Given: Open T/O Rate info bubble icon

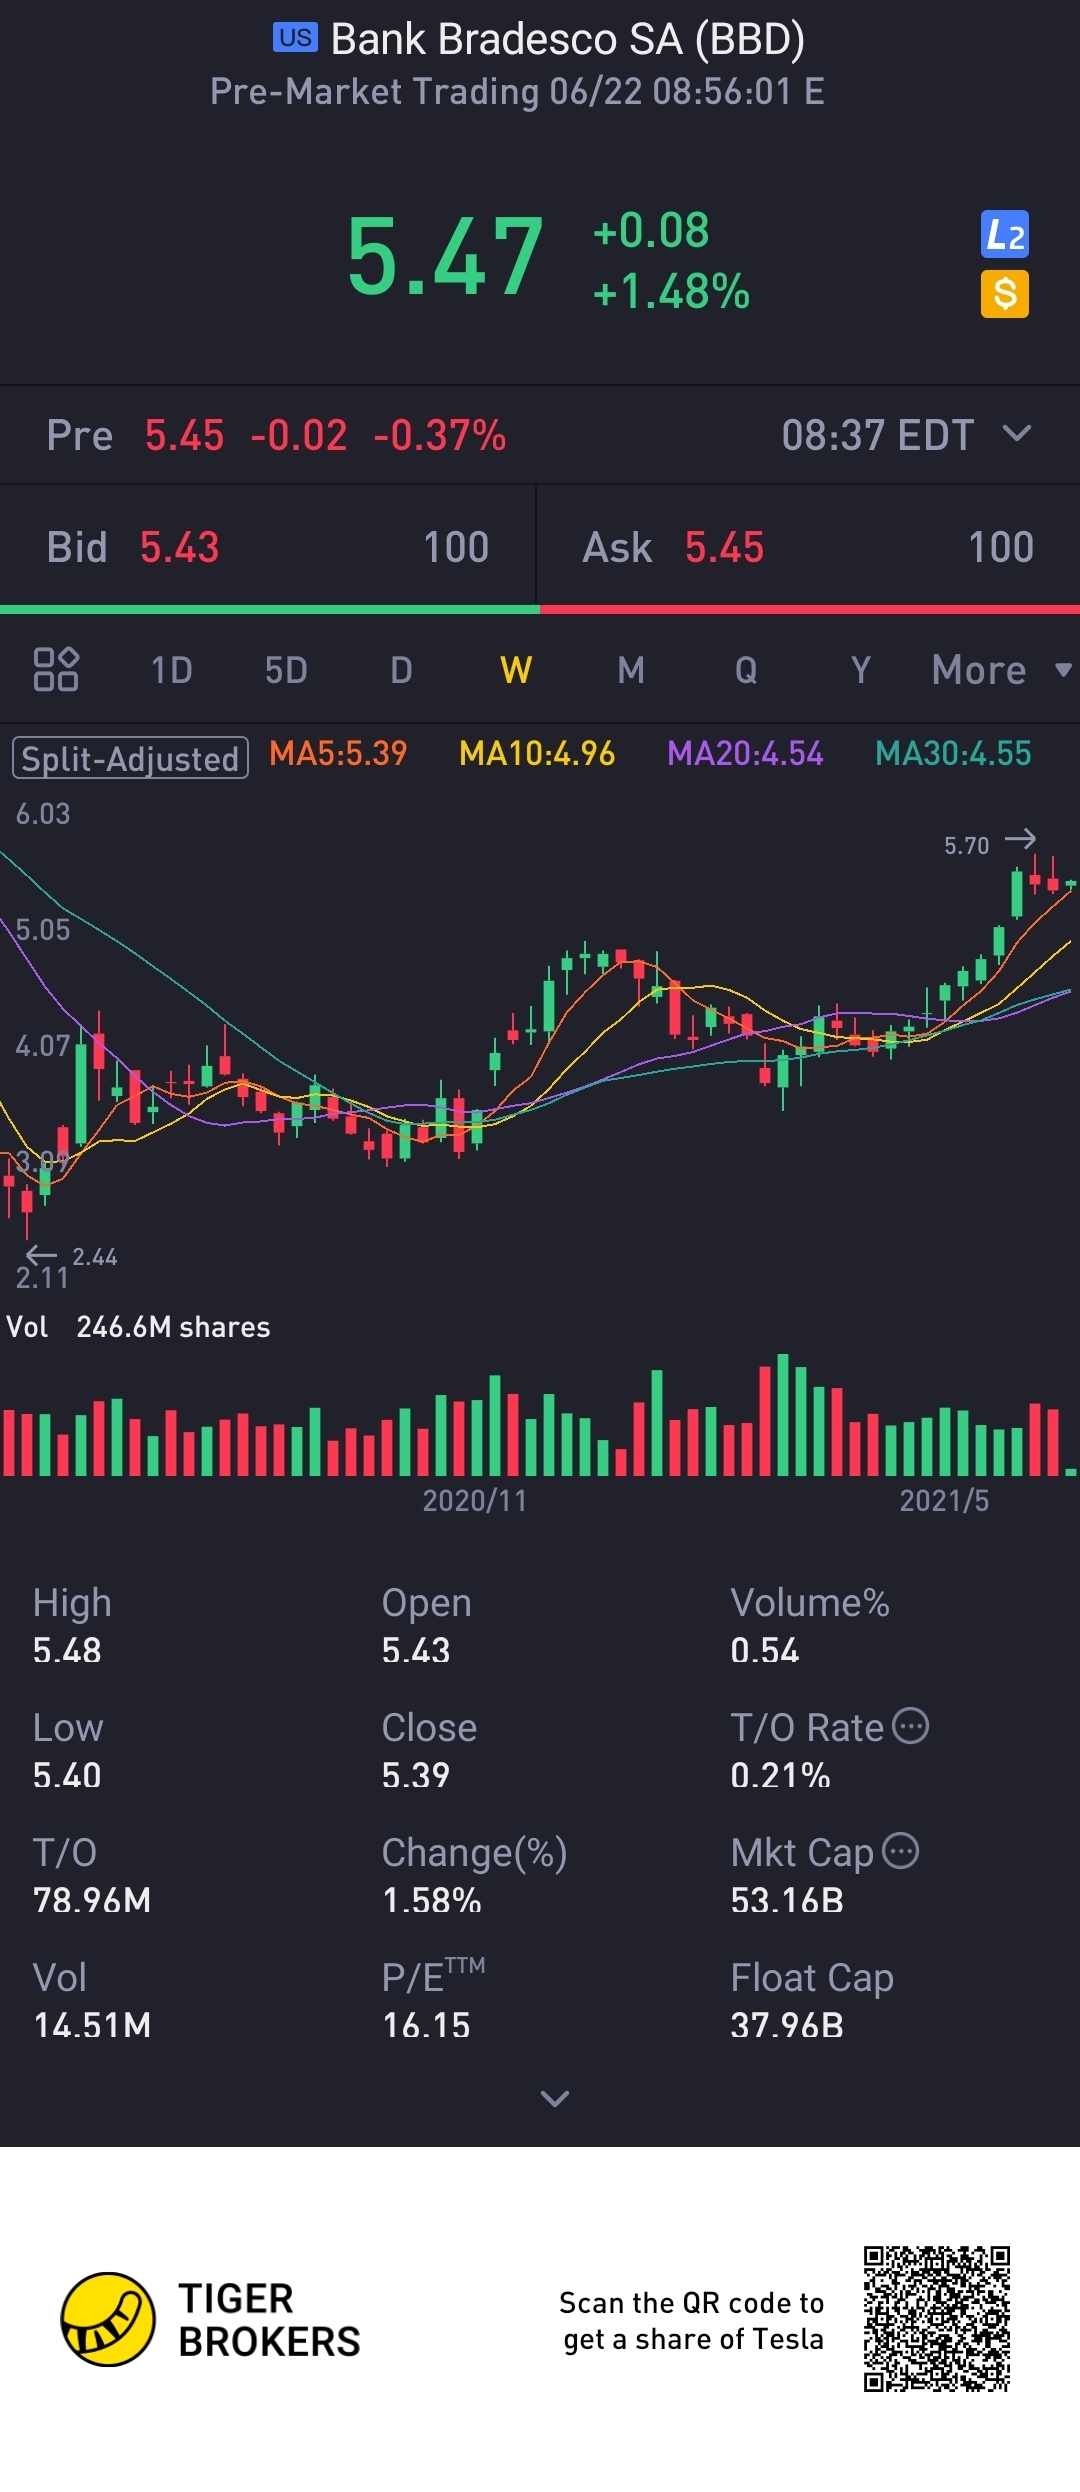Looking at the screenshot, I should [910, 1725].
